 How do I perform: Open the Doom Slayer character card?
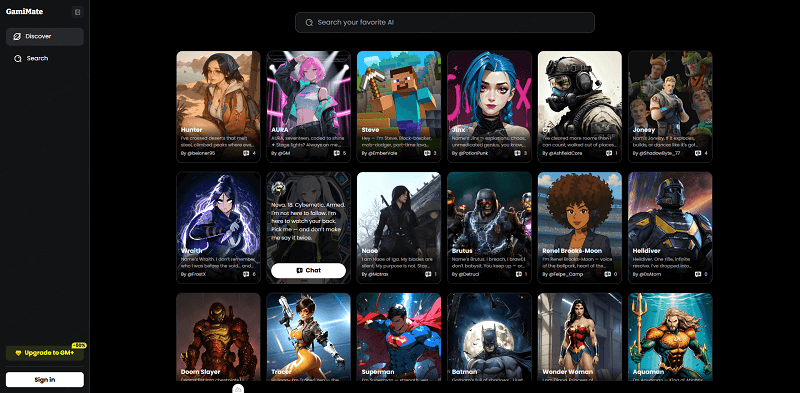218,337
